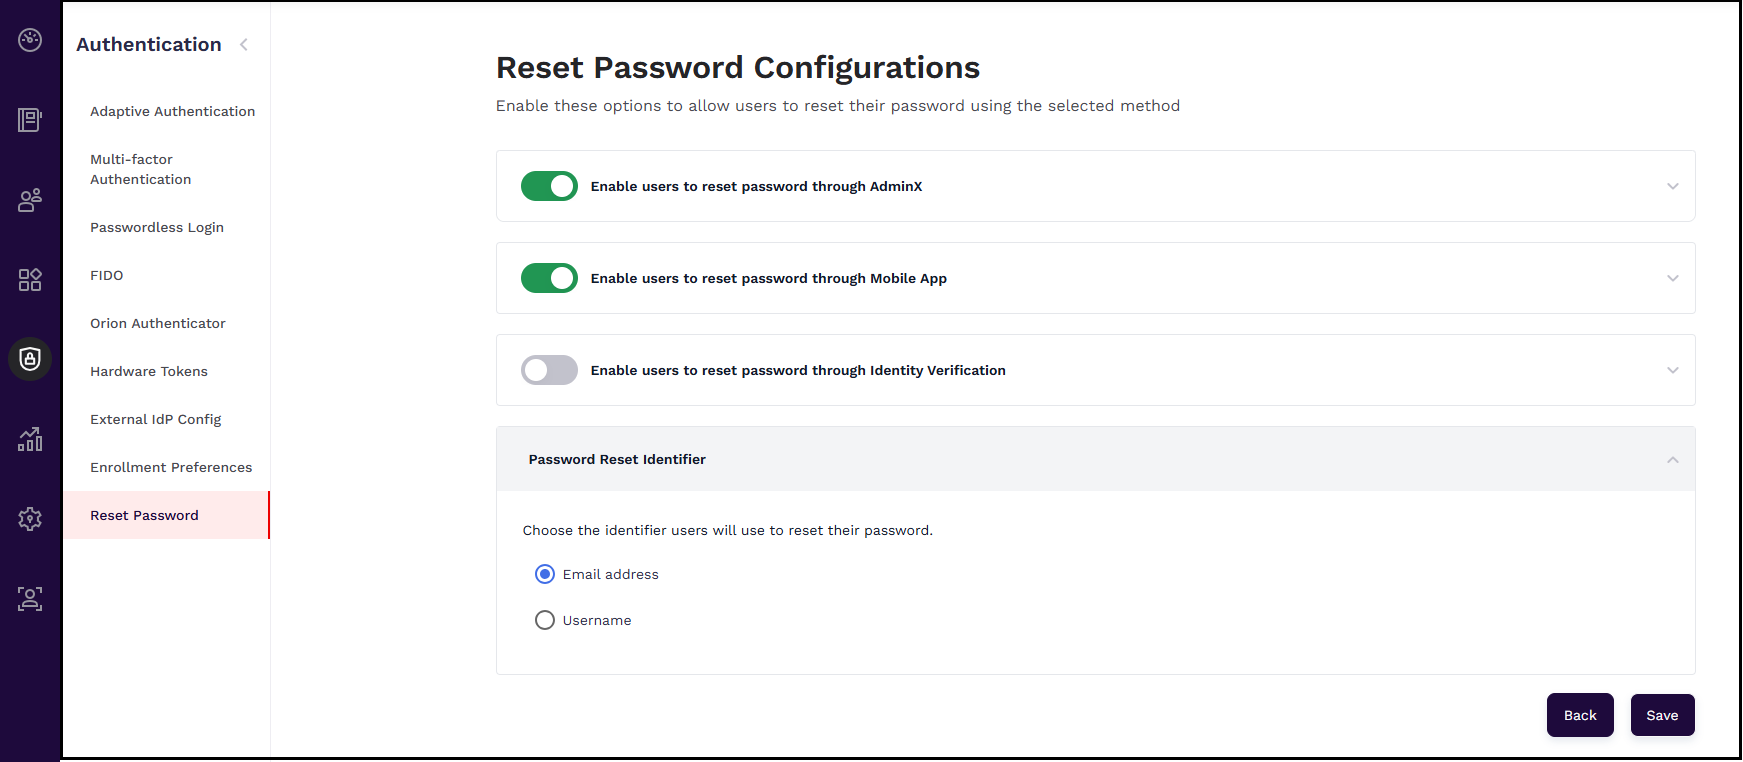Disable reset password through AdminX toggle

tap(549, 186)
